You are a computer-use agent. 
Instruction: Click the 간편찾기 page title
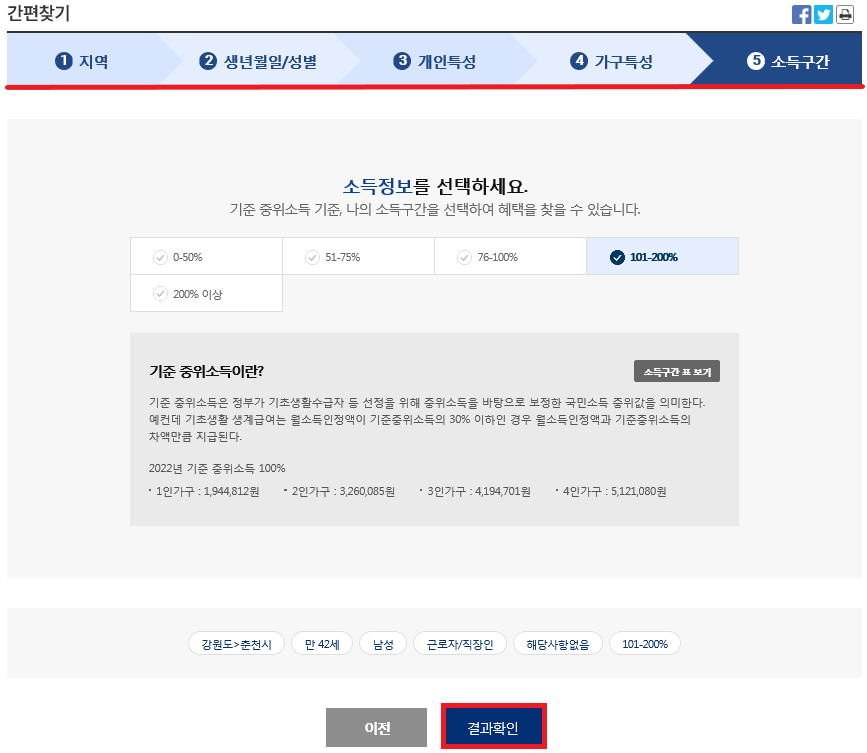(38, 13)
